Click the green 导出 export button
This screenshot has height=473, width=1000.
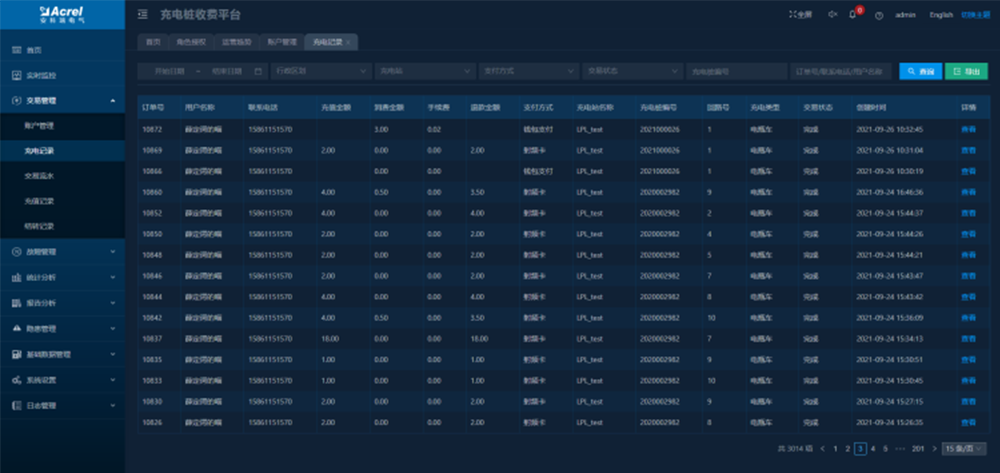[x=965, y=71]
